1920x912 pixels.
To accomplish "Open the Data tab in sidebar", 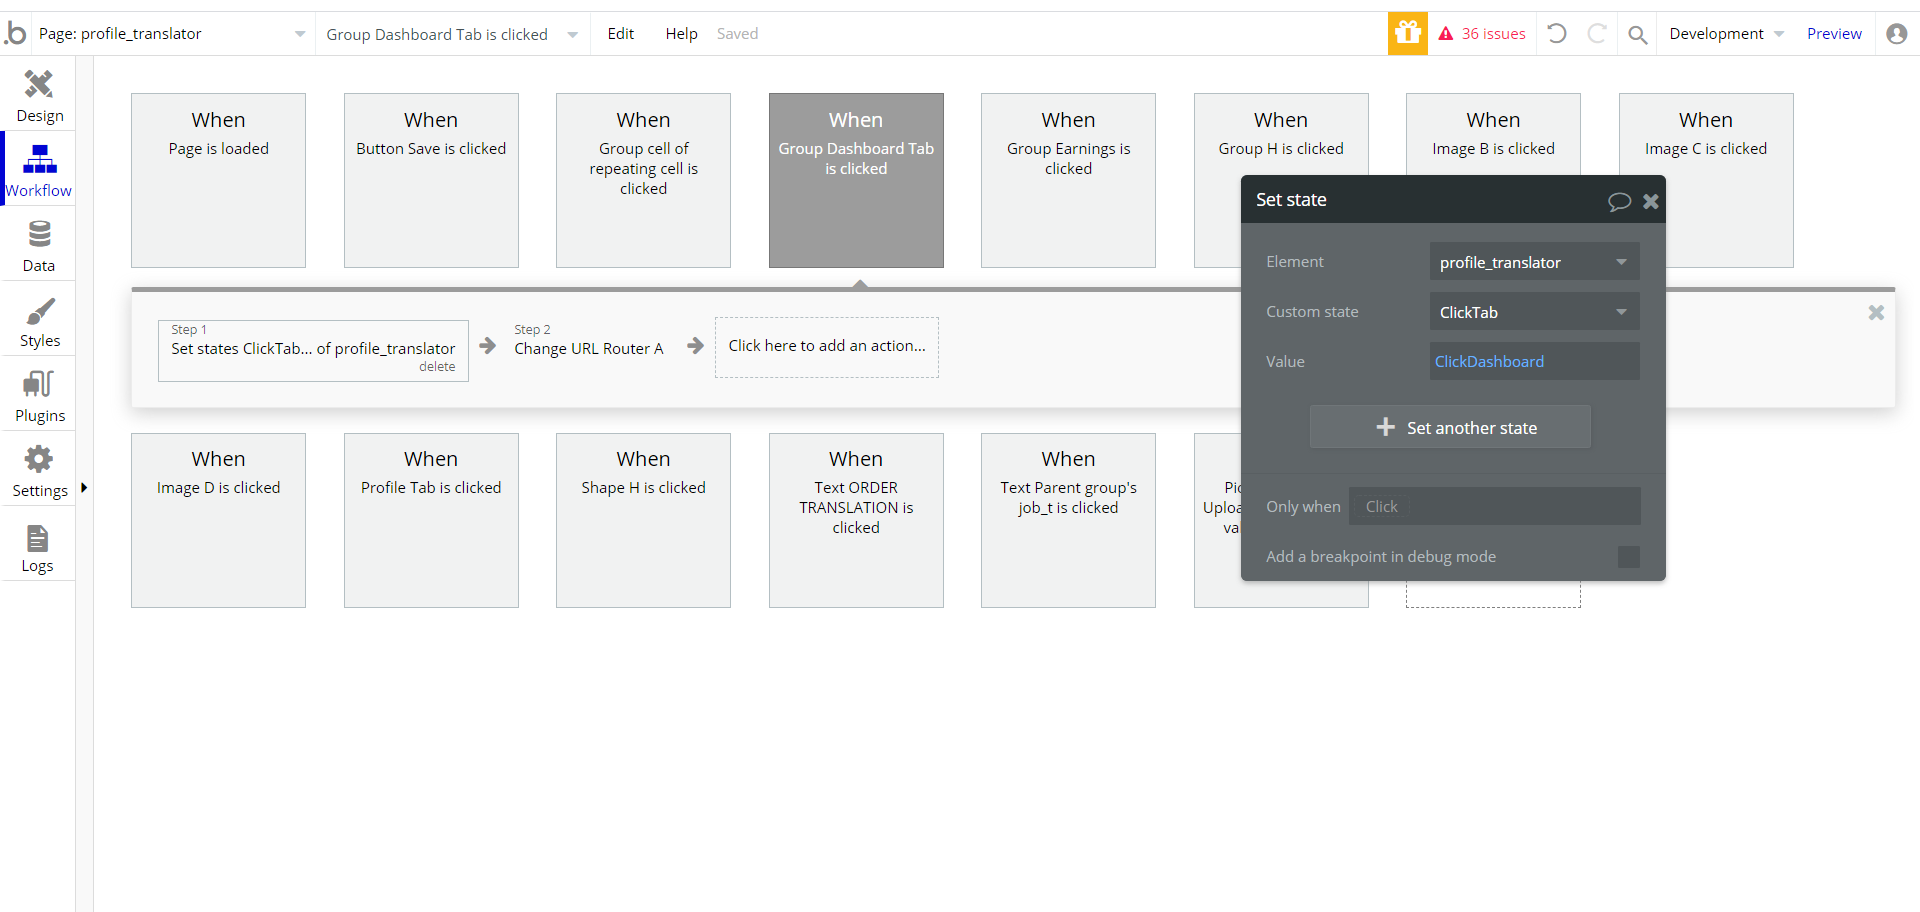I will [39, 246].
